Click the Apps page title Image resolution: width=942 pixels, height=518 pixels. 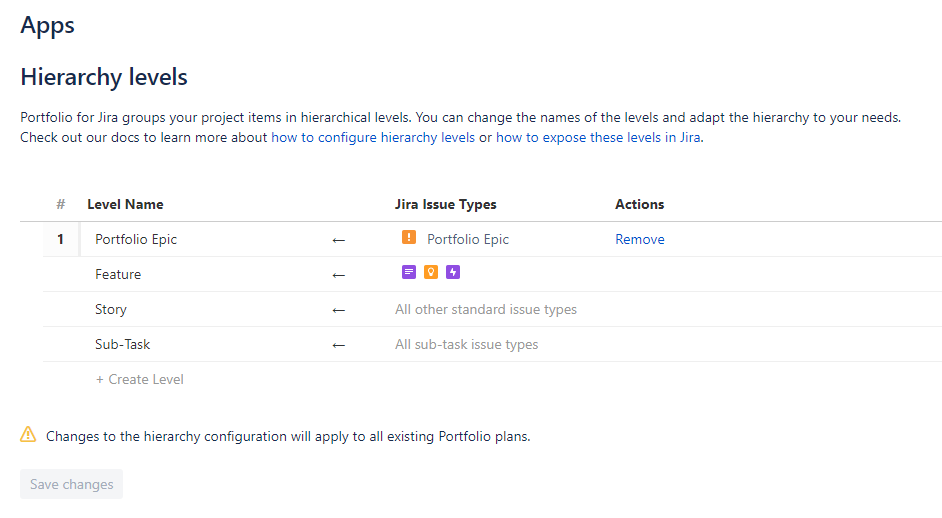click(x=47, y=25)
